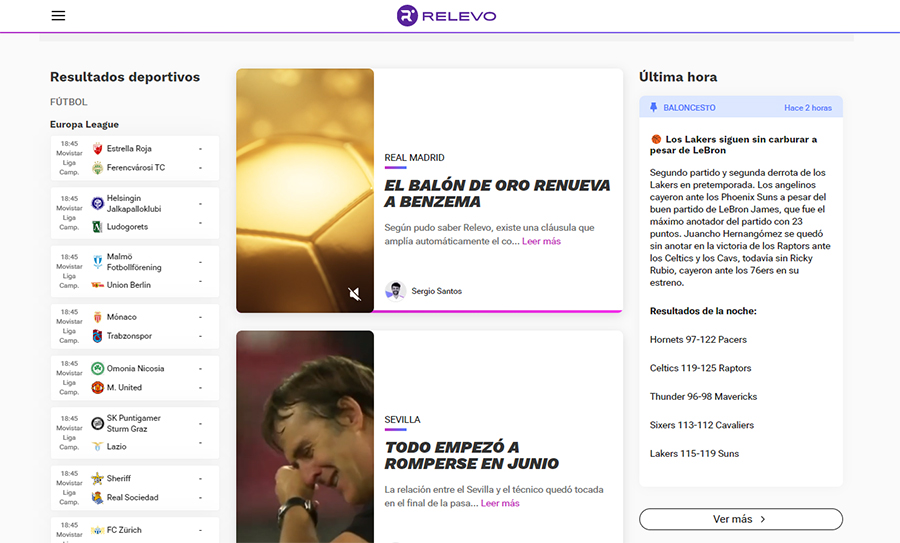Screen dimensions: 900x543
Task: Click Lakers 115-119 Suns result
Action: click(694, 453)
